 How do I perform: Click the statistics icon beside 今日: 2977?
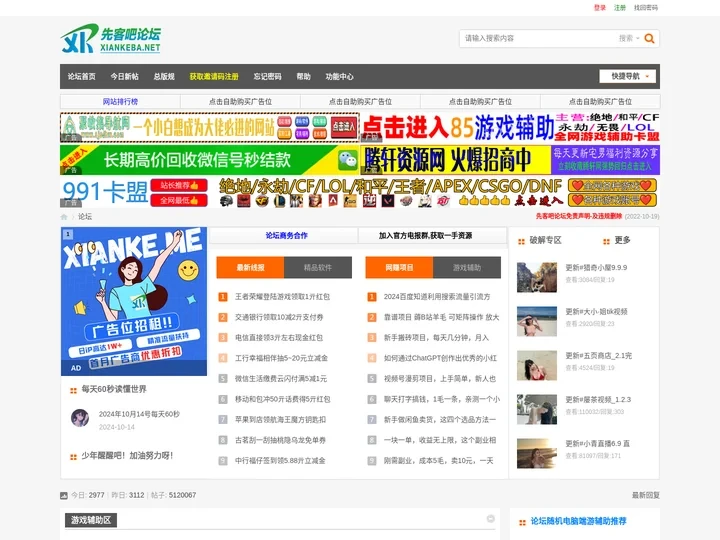tap(64, 495)
